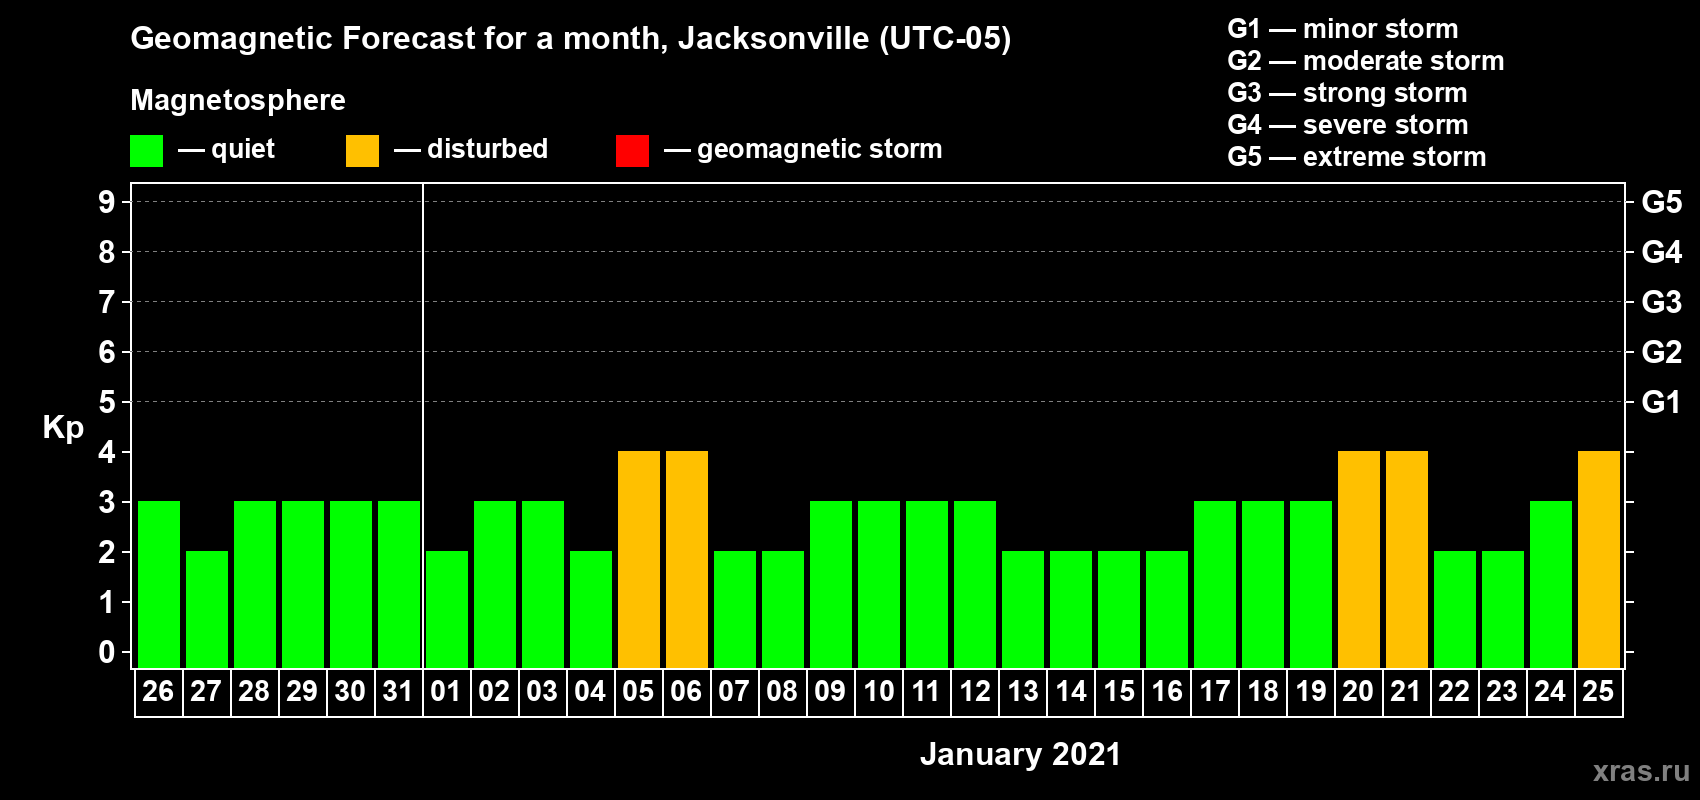1700x800 pixels.
Task: Click Kp value 0 on left axis
Action: coord(107,652)
